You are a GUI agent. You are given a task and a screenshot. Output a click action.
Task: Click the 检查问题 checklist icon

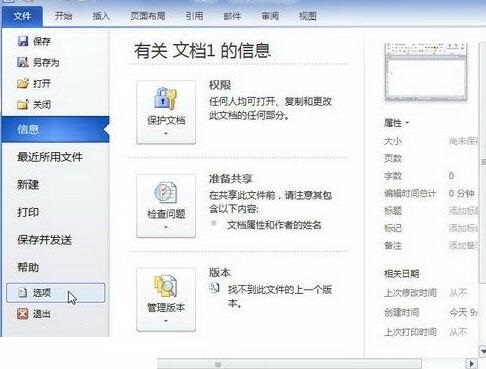166,193
